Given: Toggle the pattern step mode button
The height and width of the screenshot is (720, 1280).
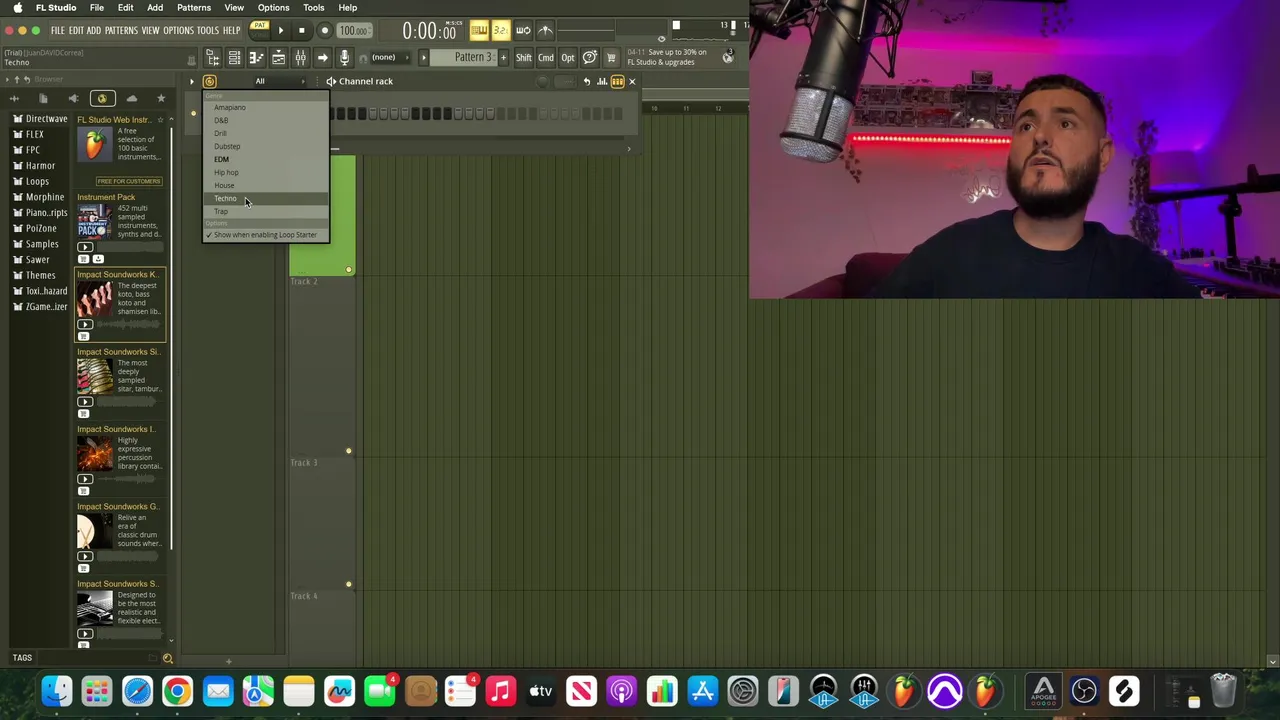Looking at the screenshot, I should point(478,30).
